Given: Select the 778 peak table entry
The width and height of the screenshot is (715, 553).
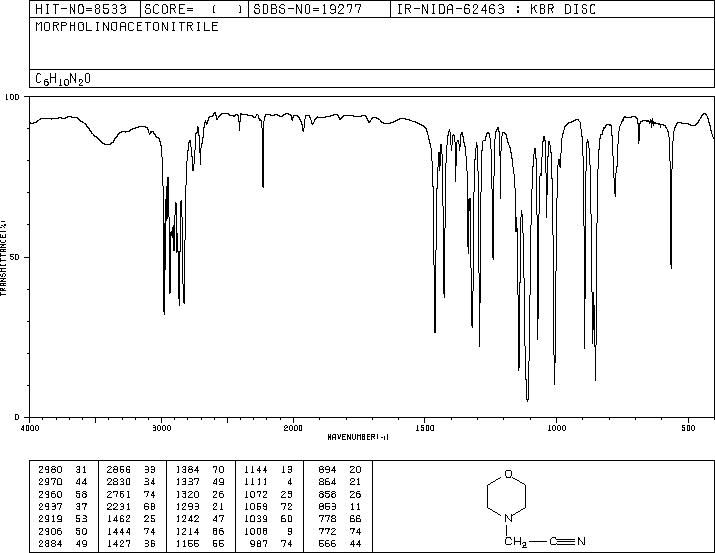Looking at the screenshot, I should click(340, 519).
